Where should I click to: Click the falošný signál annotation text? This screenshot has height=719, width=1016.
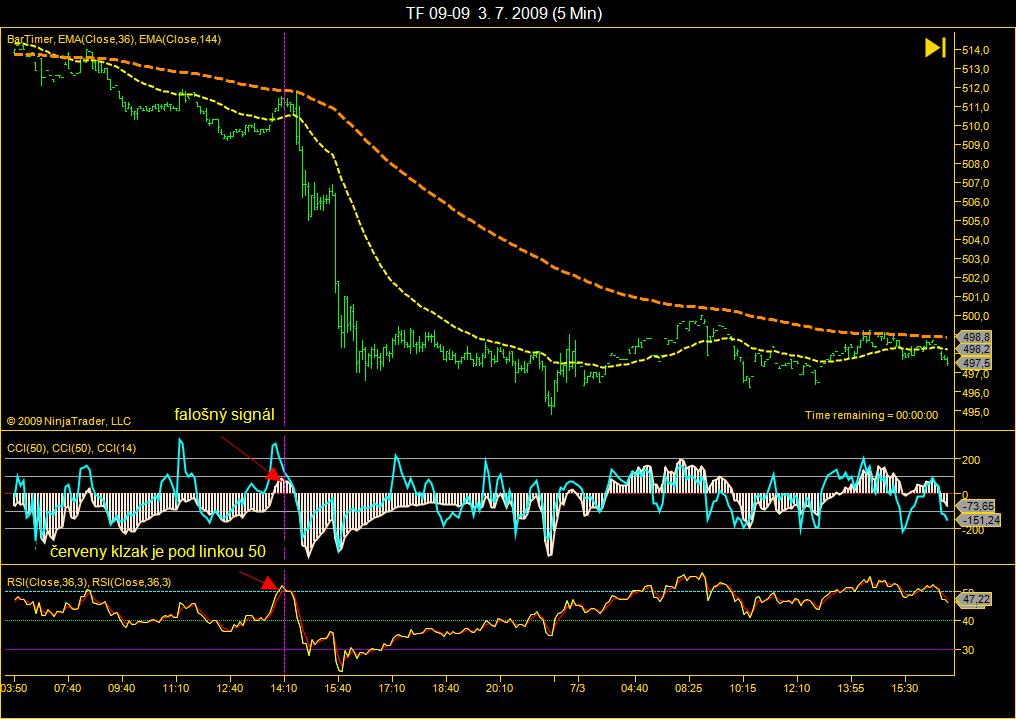click(x=224, y=415)
